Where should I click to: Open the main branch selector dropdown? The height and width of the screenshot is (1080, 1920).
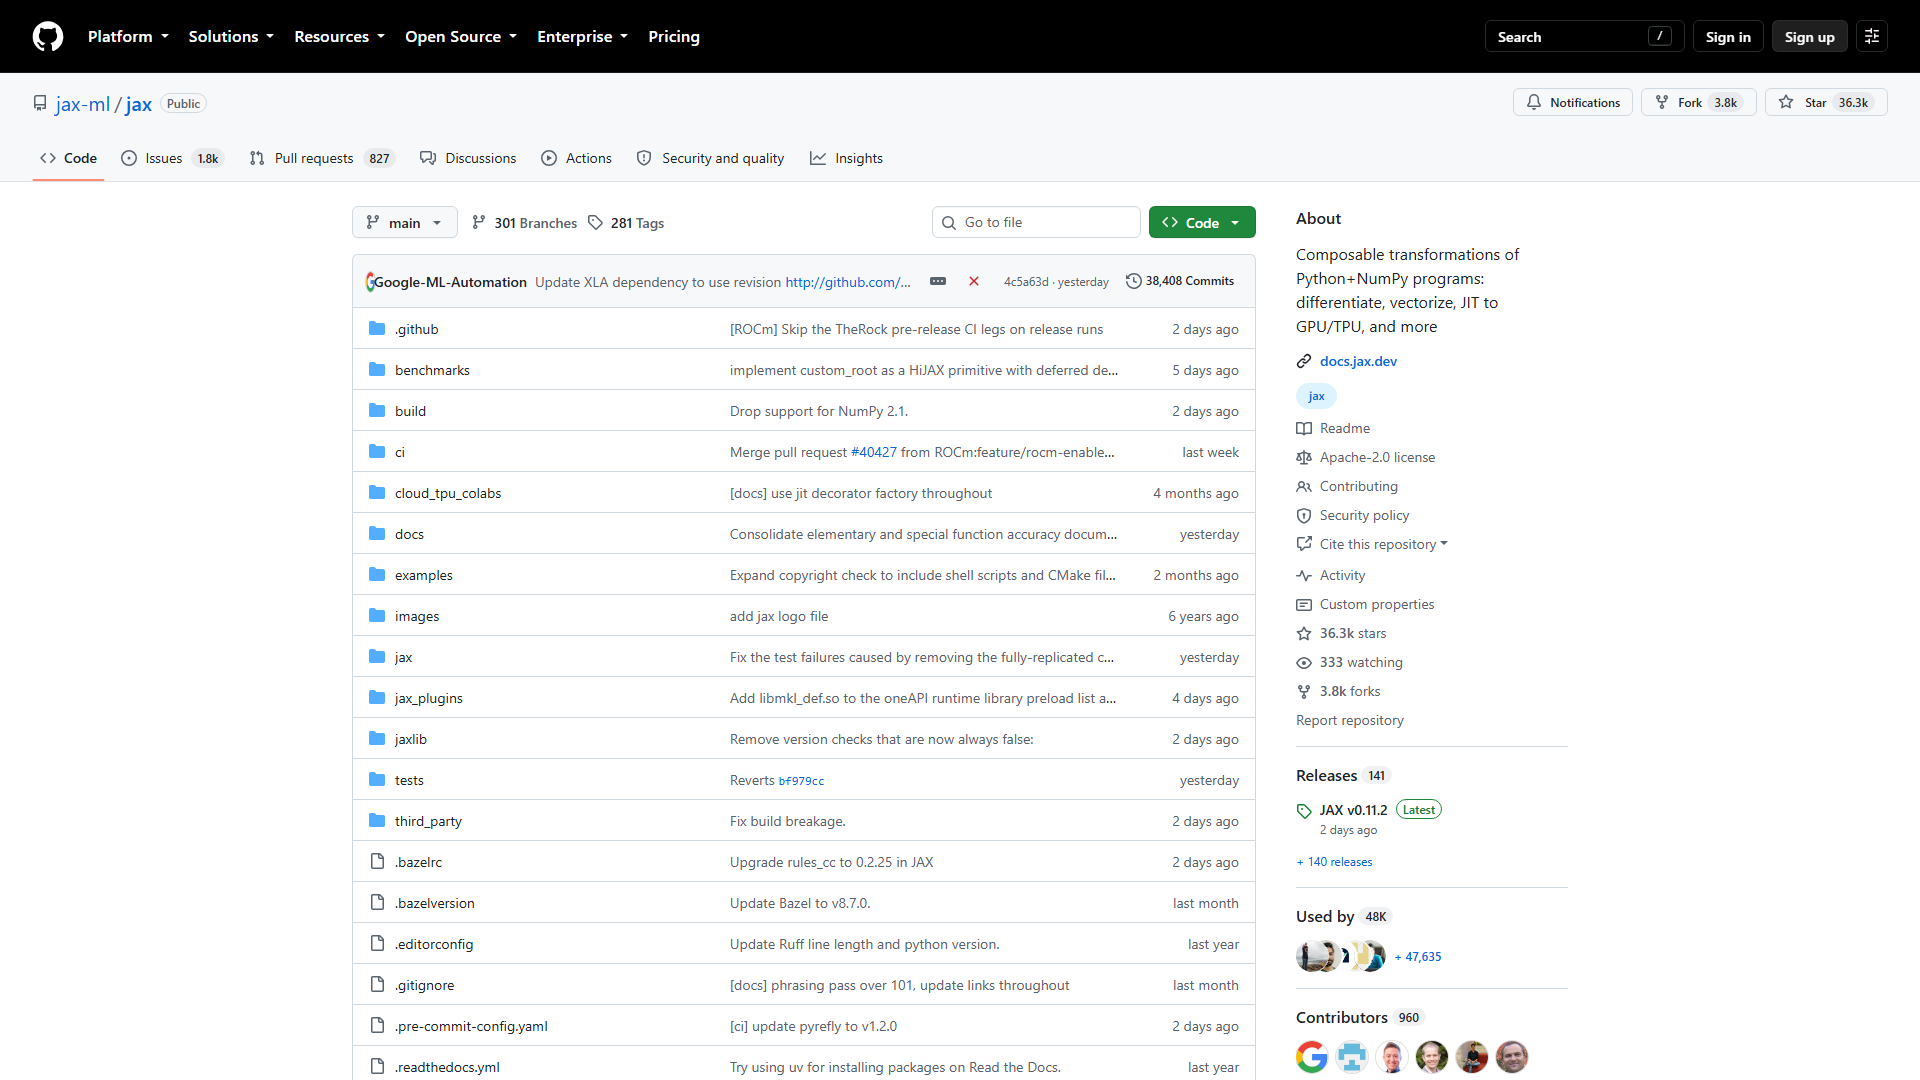click(x=404, y=222)
